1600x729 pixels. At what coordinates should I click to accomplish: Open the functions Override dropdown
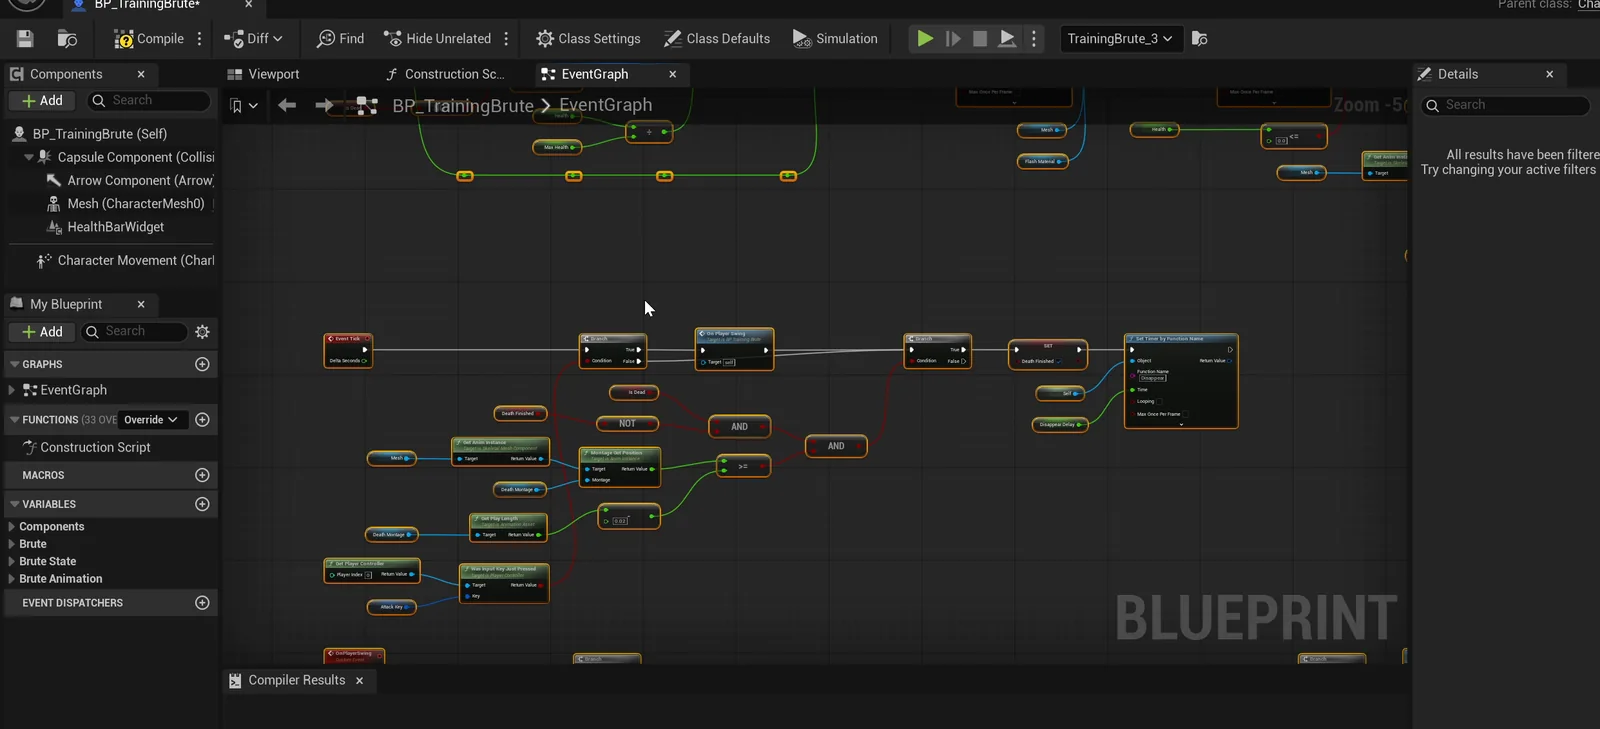151,420
